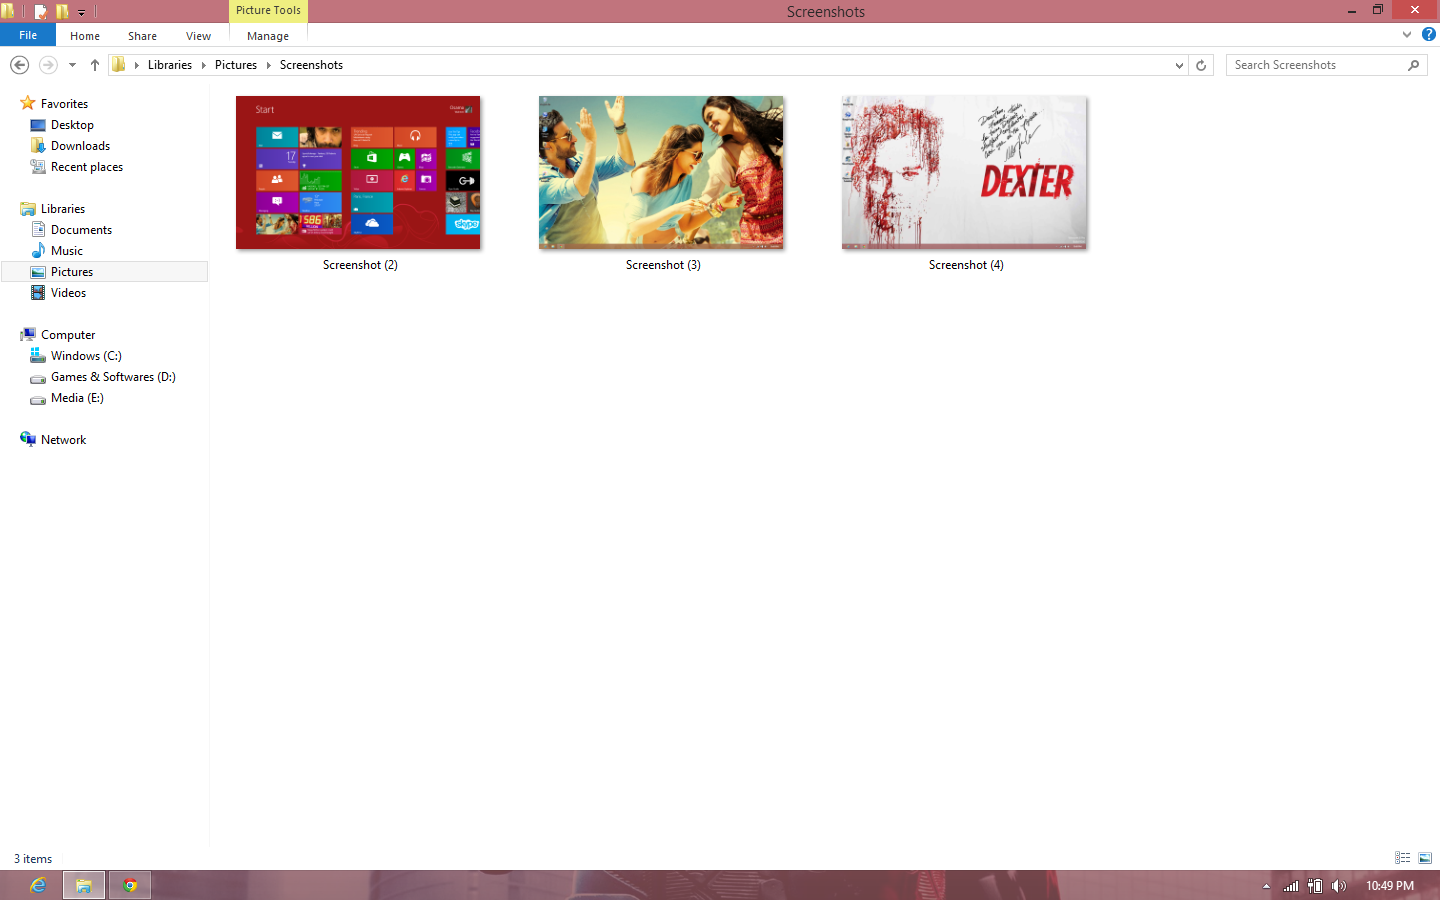Select the Picture Tools contextual tab

[268, 10]
